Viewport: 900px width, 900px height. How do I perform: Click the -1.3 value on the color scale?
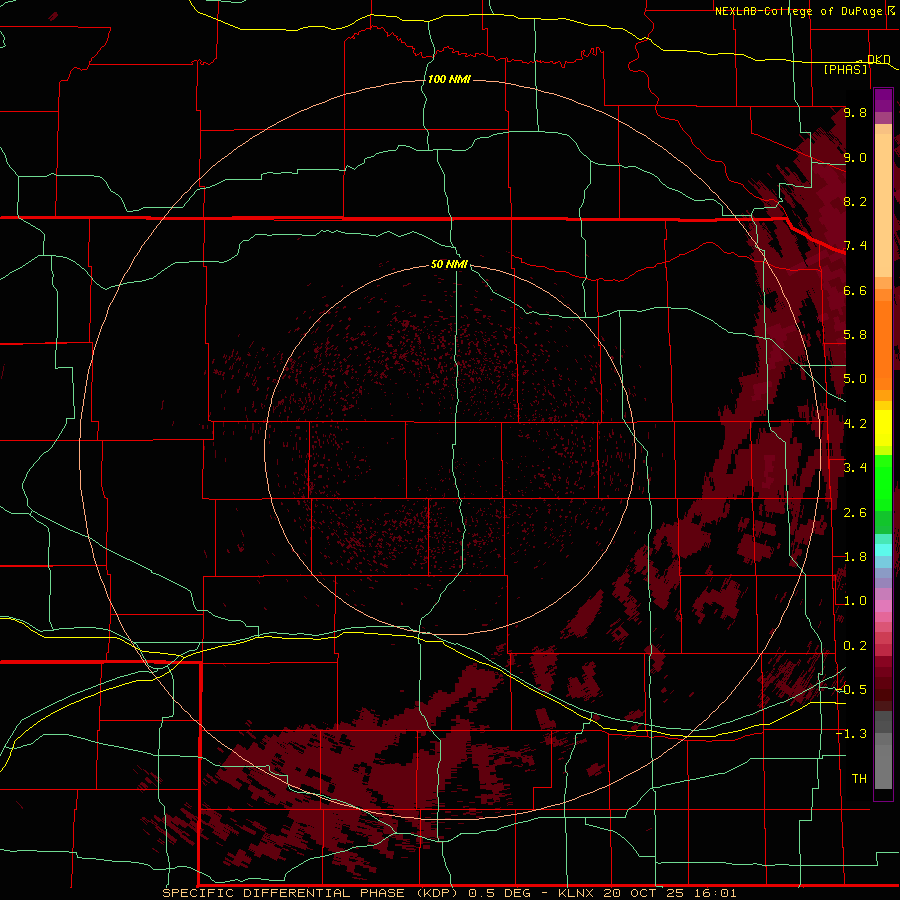pos(851,734)
